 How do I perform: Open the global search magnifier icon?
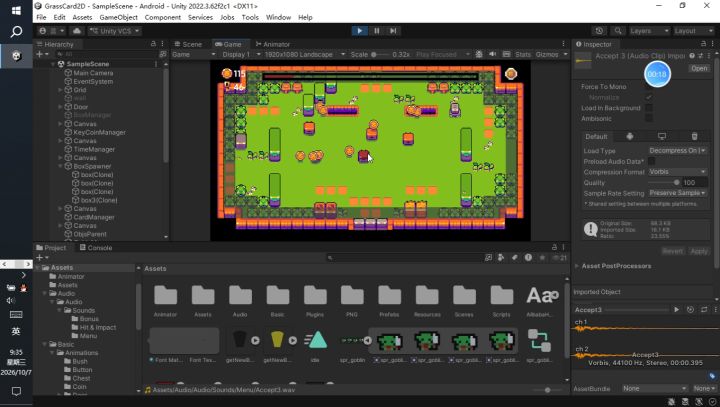tap(618, 31)
